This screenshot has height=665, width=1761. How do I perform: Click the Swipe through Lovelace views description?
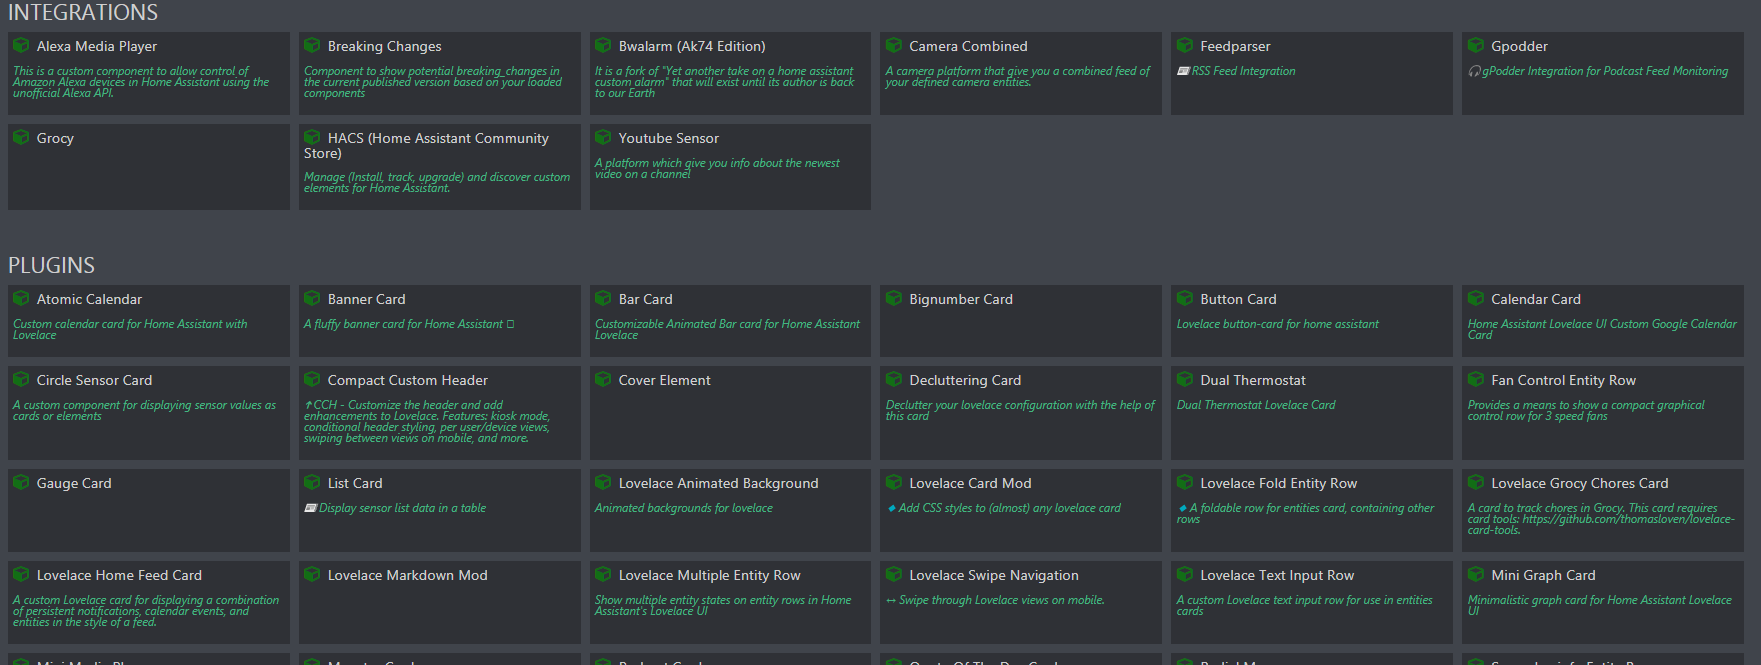(x=995, y=600)
